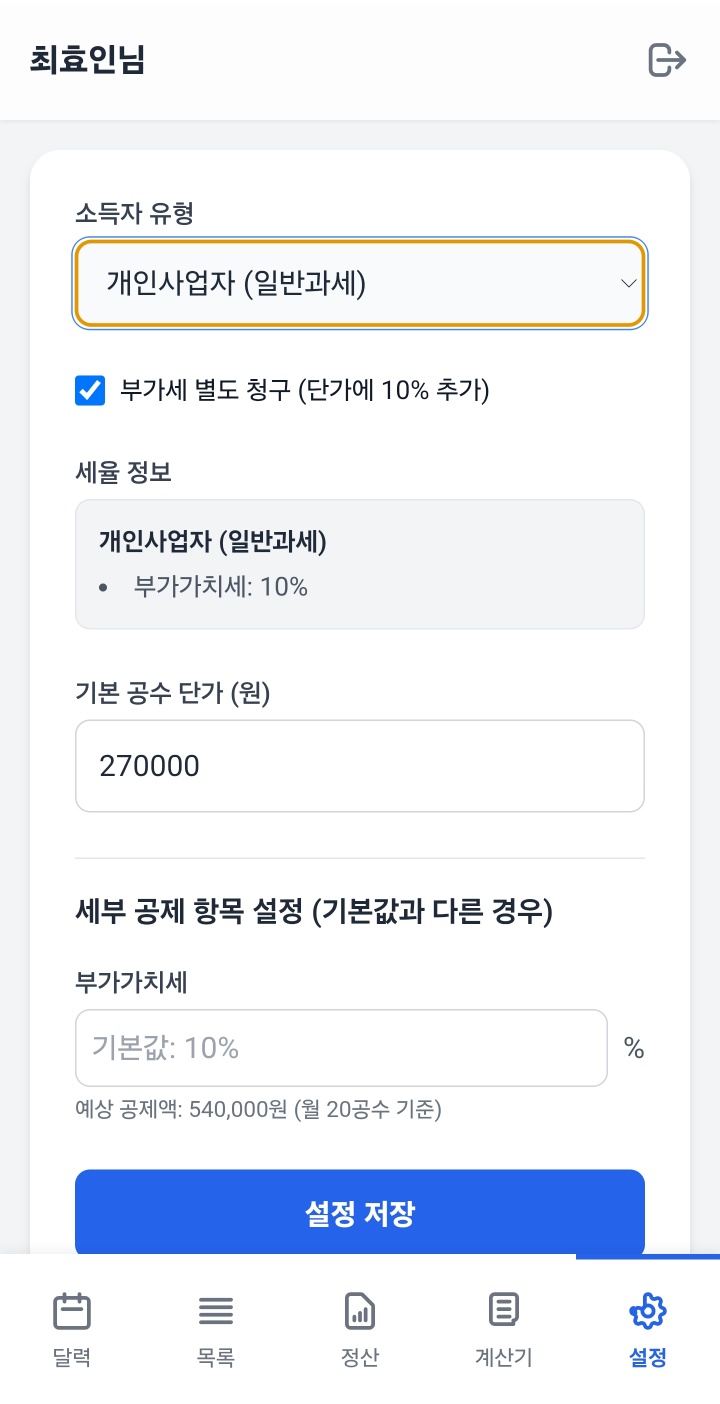720x1404 pixels.
Task: Focus the 기본 공수 단가 input field
Action: pos(360,766)
